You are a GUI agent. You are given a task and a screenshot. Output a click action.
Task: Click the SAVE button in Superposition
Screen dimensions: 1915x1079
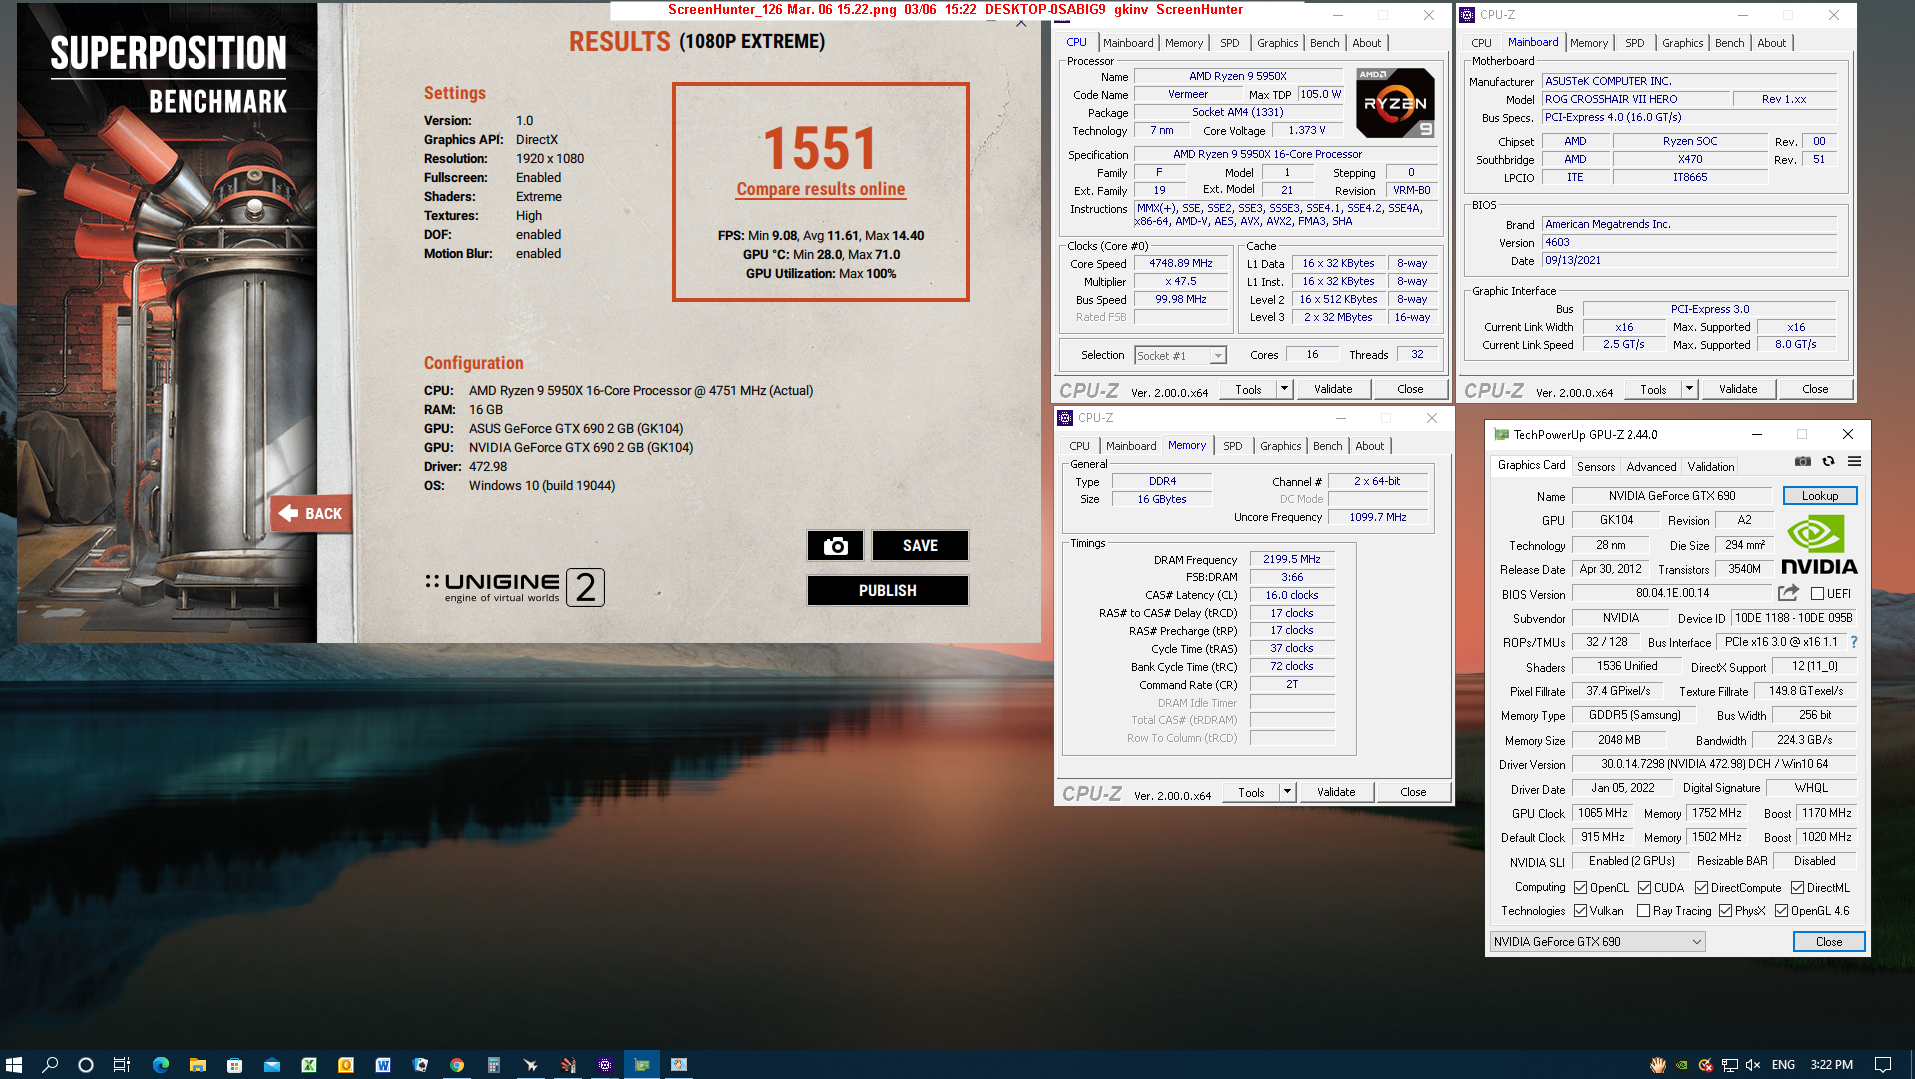(x=920, y=545)
